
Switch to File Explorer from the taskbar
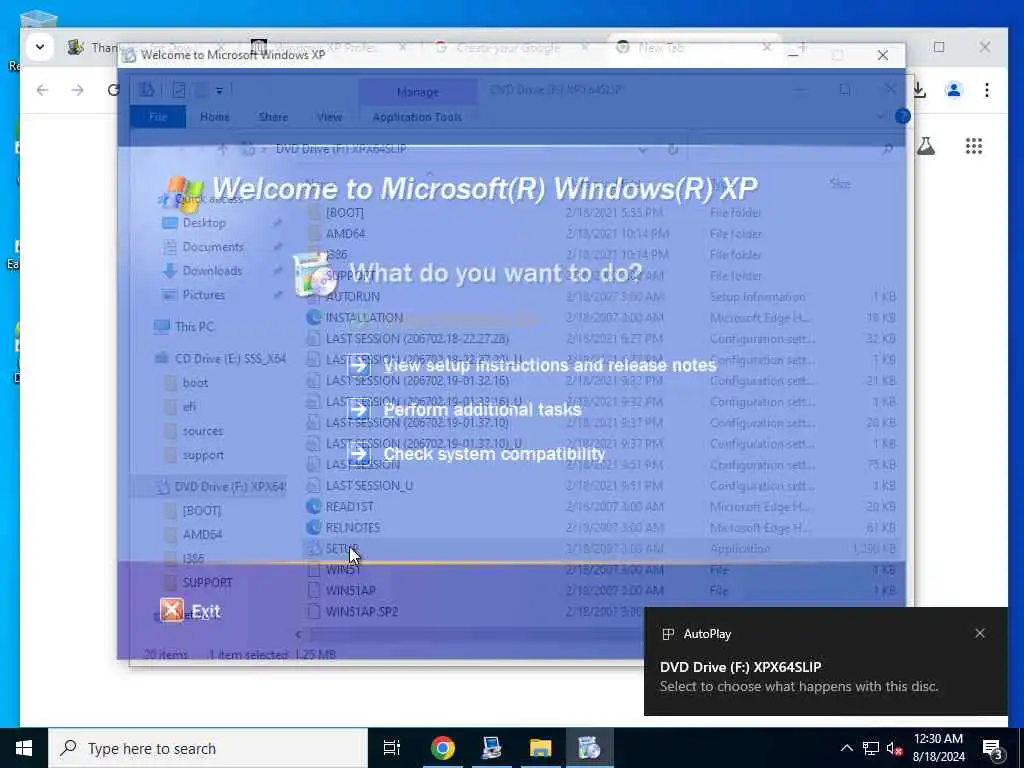540,748
